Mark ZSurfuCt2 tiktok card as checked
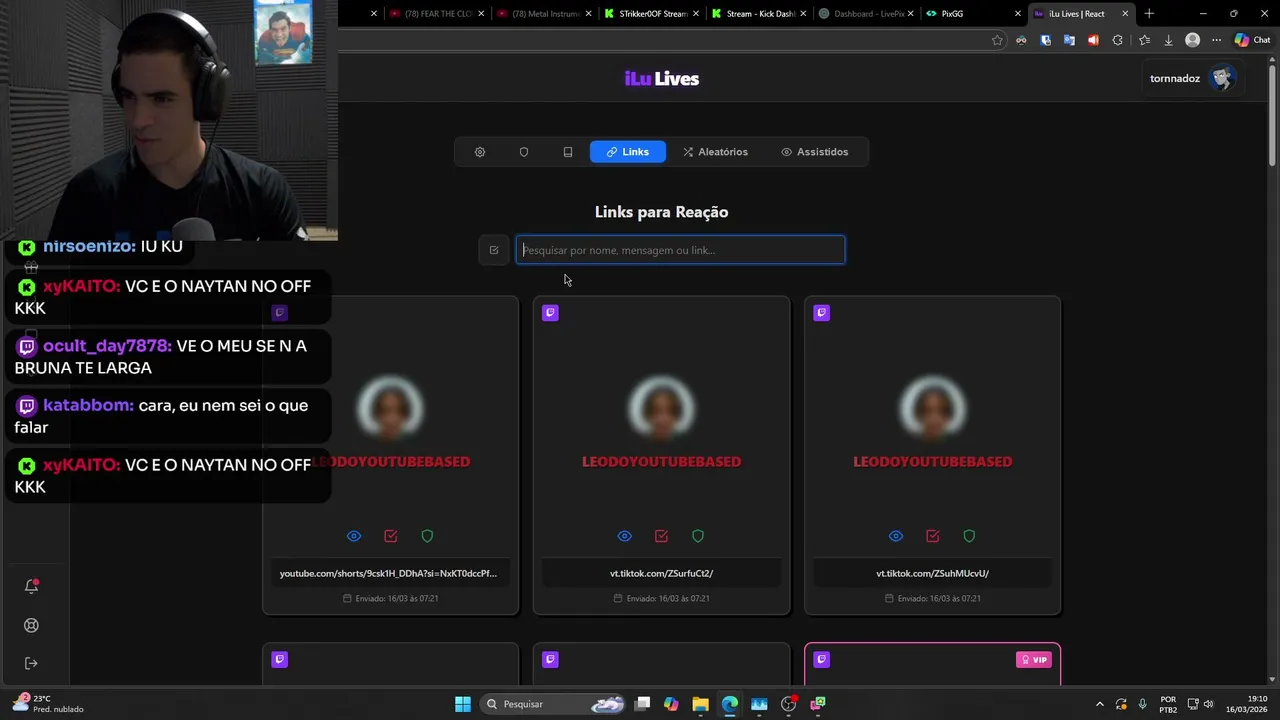The height and width of the screenshot is (720, 1280). [x=661, y=536]
